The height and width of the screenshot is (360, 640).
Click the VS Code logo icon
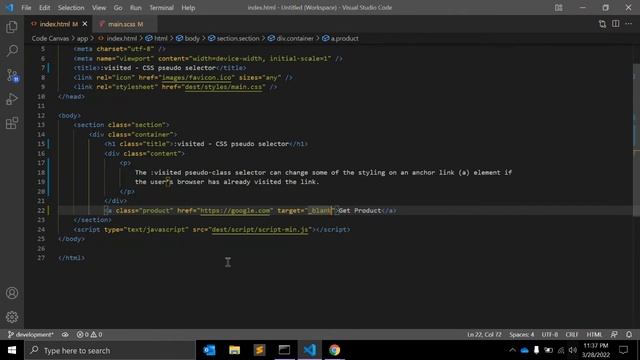click(x=9, y=8)
